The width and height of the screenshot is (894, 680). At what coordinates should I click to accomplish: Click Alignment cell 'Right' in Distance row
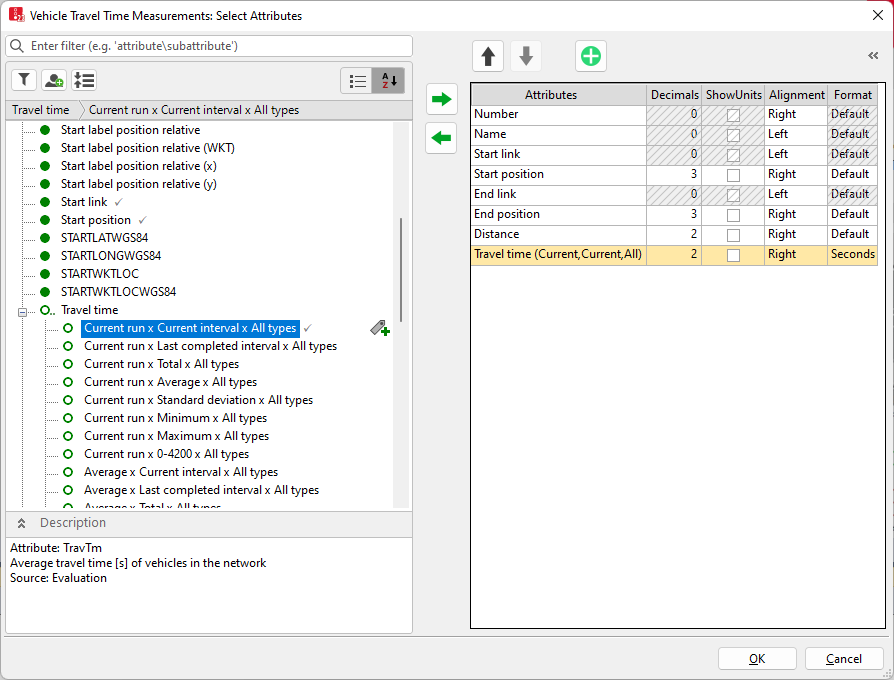[796, 234]
